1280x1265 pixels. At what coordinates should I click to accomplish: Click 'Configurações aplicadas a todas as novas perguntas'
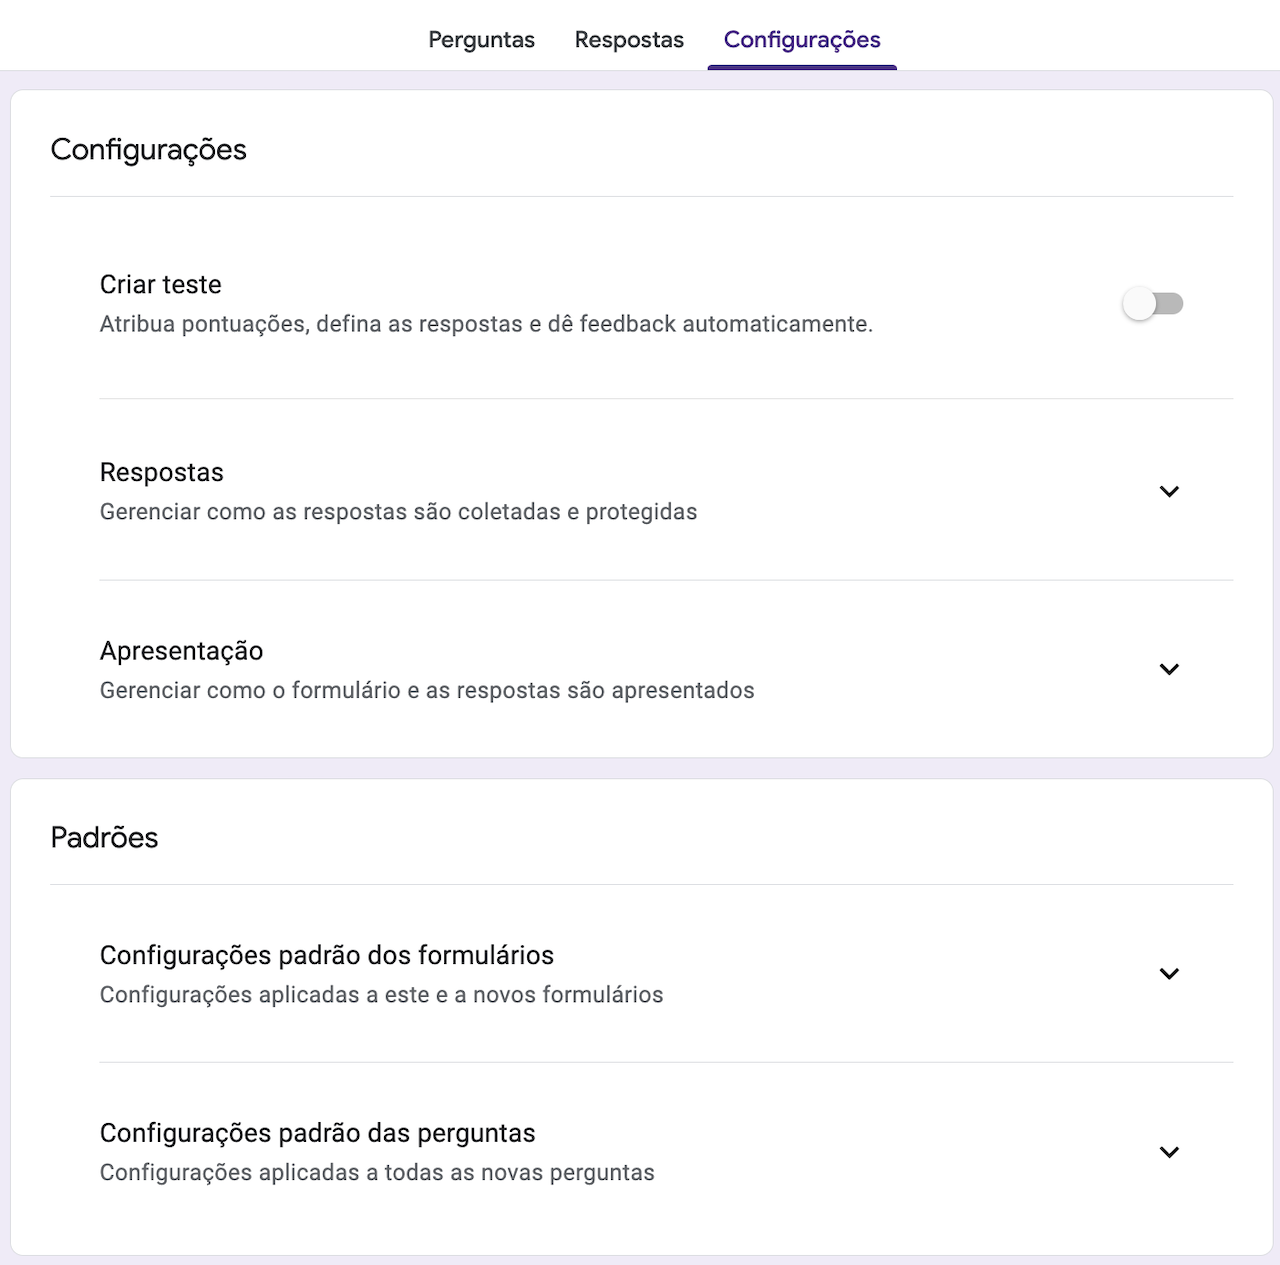click(x=377, y=1173)
